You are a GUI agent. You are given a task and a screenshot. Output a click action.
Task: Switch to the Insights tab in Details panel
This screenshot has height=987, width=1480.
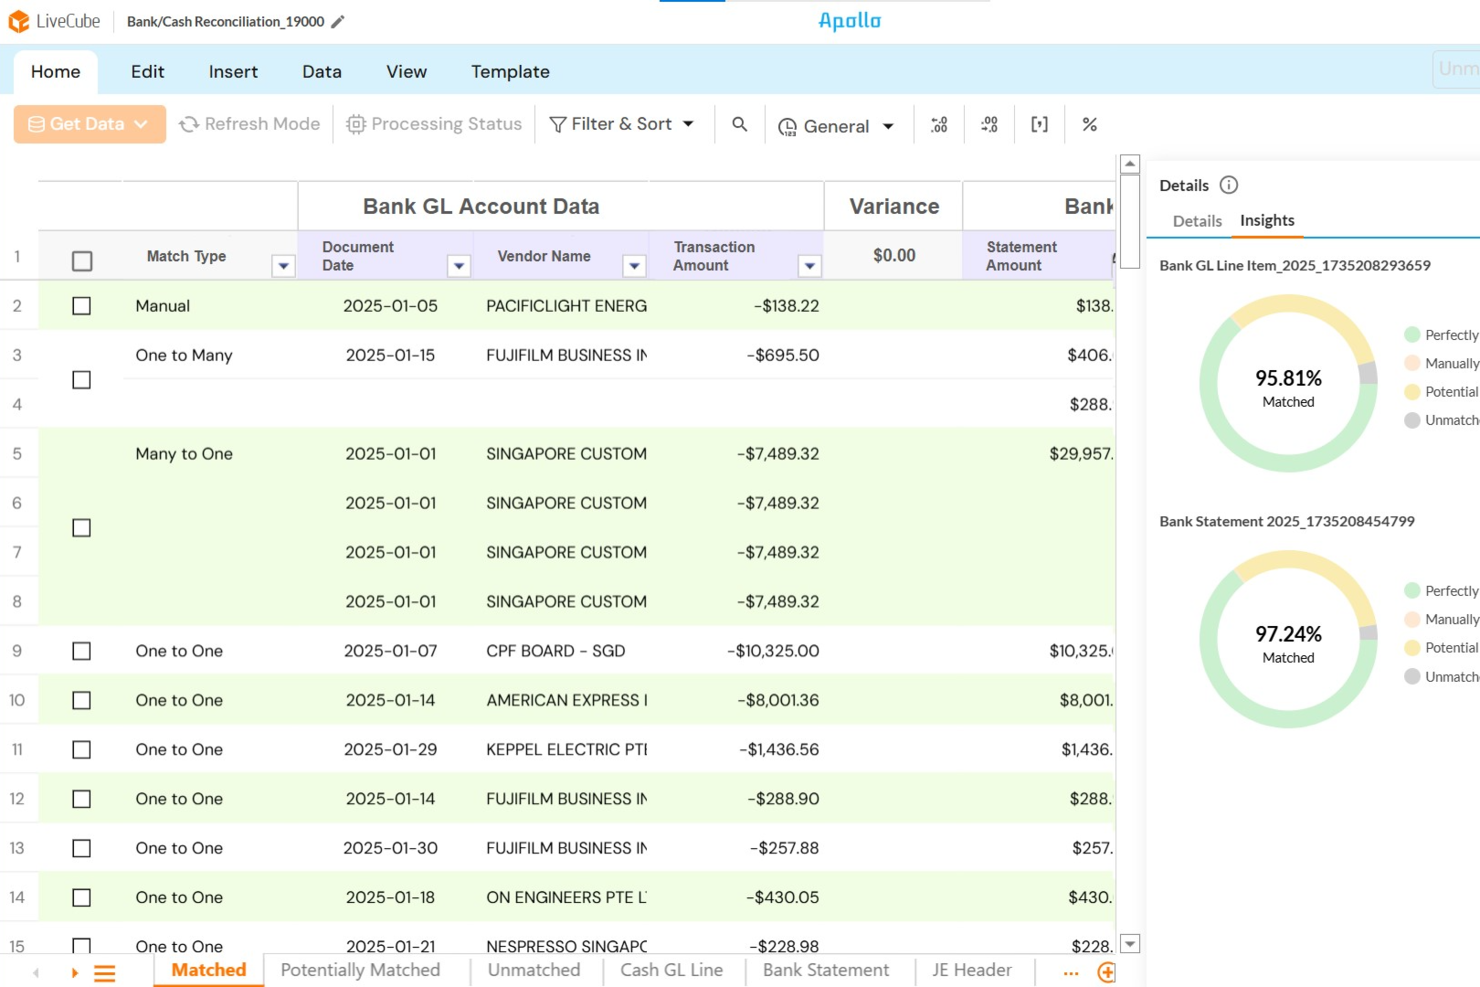click(x=1267, y=221)
